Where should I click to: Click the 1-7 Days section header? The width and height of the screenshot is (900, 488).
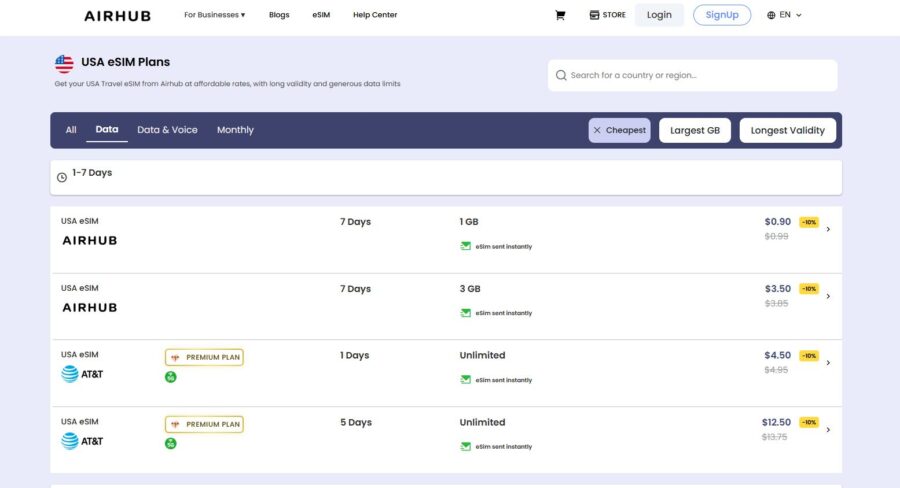click(446, 177)
